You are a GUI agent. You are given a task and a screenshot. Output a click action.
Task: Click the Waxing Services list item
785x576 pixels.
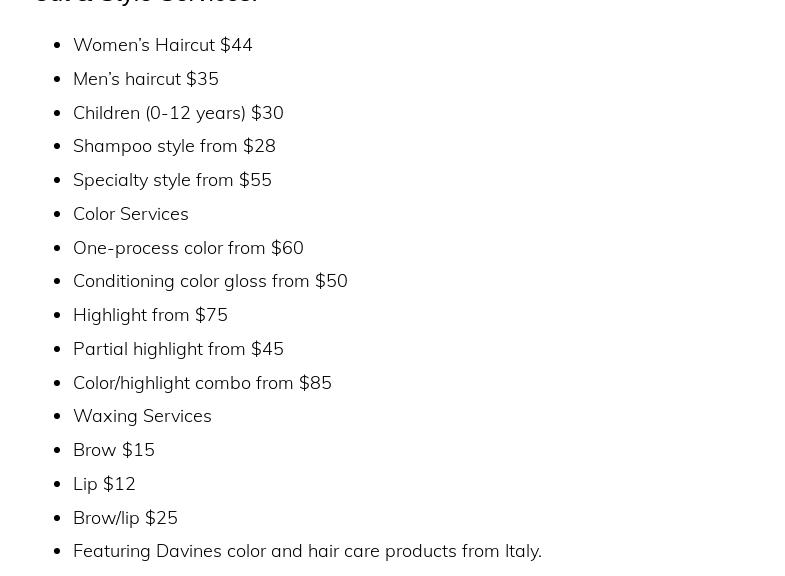pyautogui.click(x=142, y=416)
